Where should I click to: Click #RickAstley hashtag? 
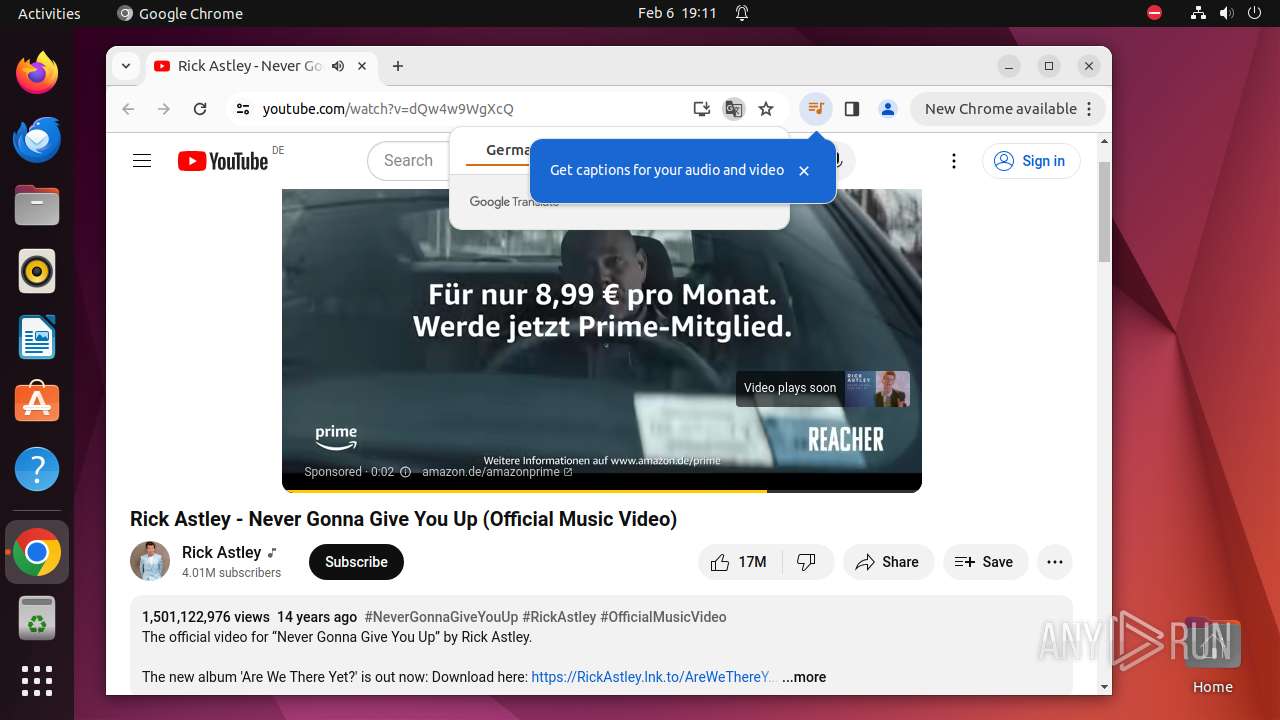[559, 617]
